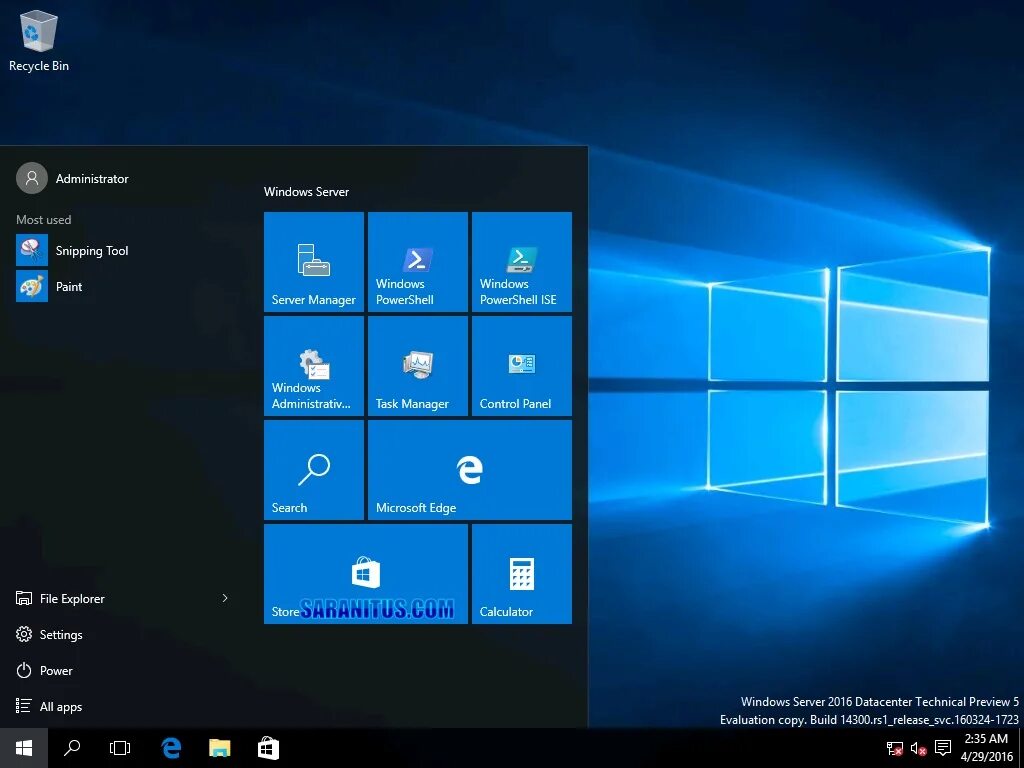Click the Administrator account picture

[32, 178]
